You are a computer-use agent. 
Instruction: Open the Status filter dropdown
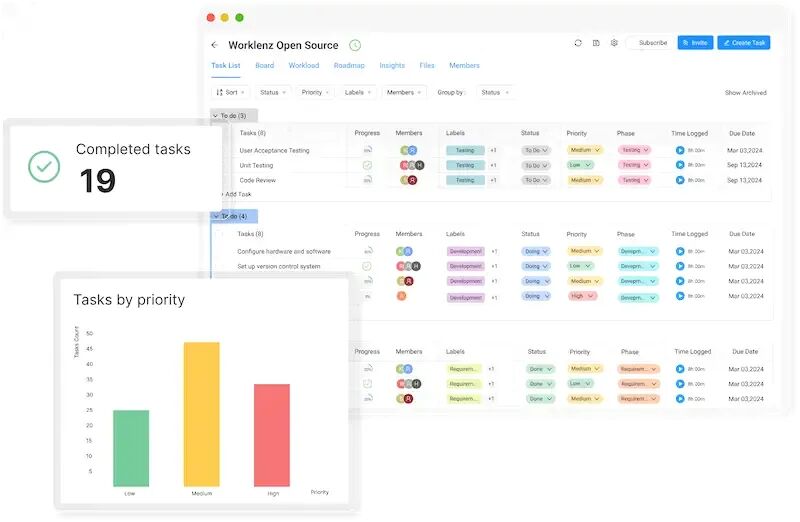click(273, 92)
